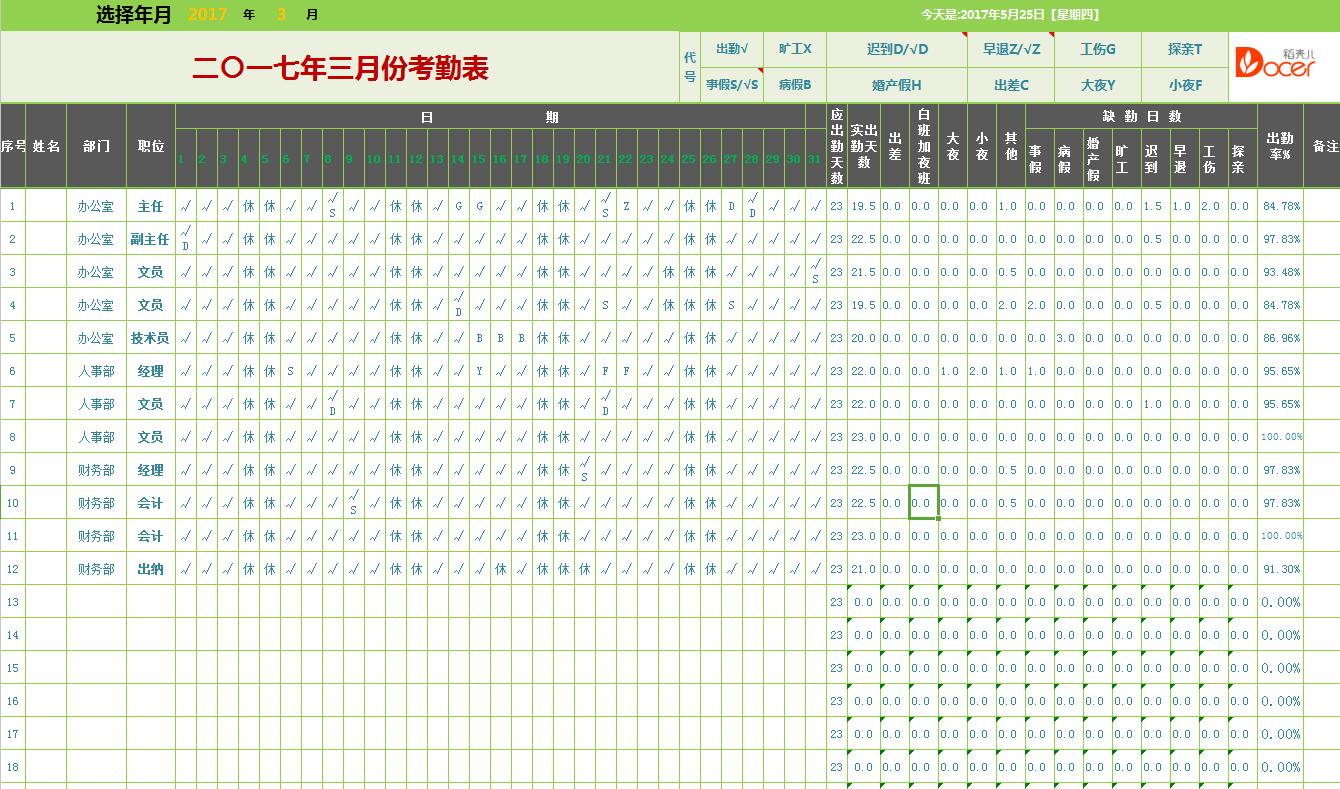The image size is (1340, 789).
Task: Select legend cell 迟到D/√D
Action: 897,49
